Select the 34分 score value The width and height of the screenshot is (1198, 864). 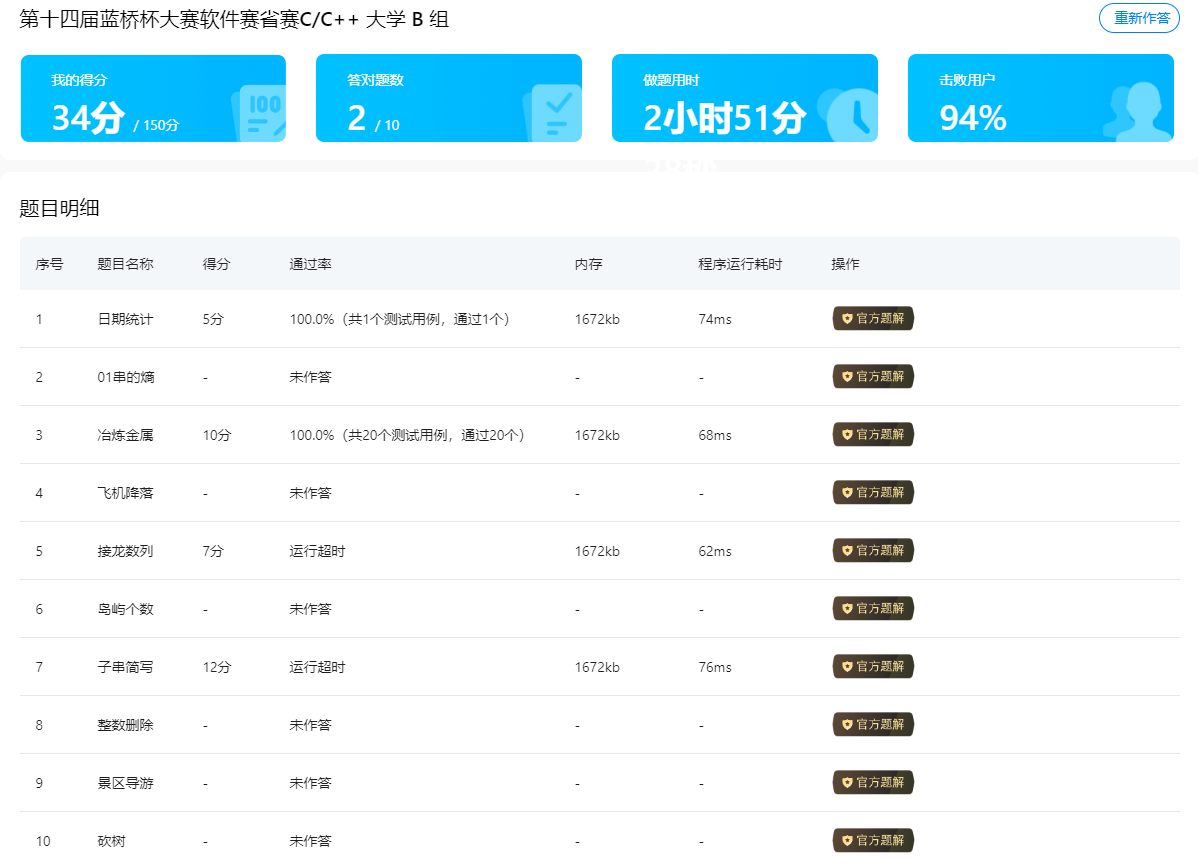(x=88, y=118)
